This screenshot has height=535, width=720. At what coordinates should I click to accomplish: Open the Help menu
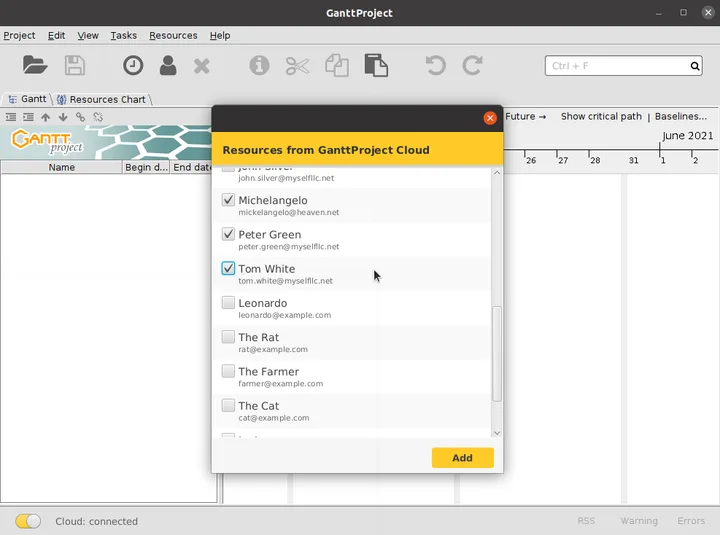click(x=220, y=35)
